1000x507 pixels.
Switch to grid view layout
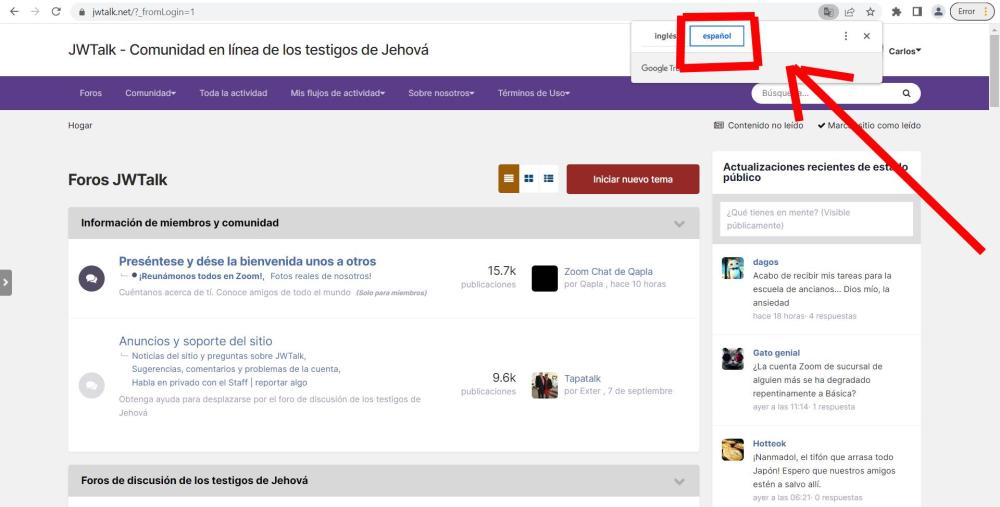point(529,179)
